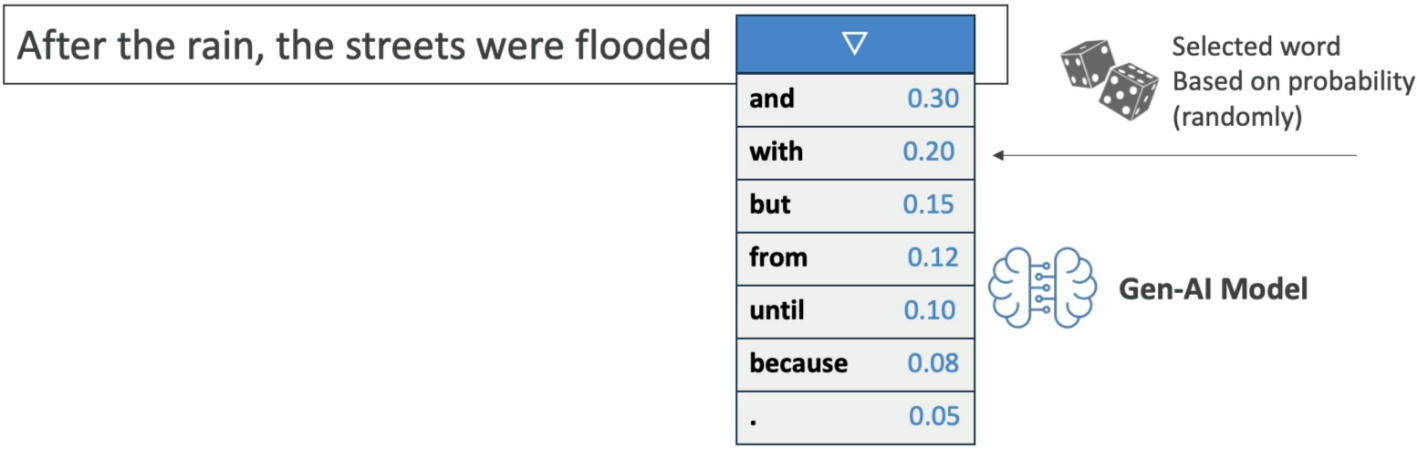The height and width of the screenshot is (450, 1417).
Task: Click the sentence text input box
Action: (x=504, y=46)
